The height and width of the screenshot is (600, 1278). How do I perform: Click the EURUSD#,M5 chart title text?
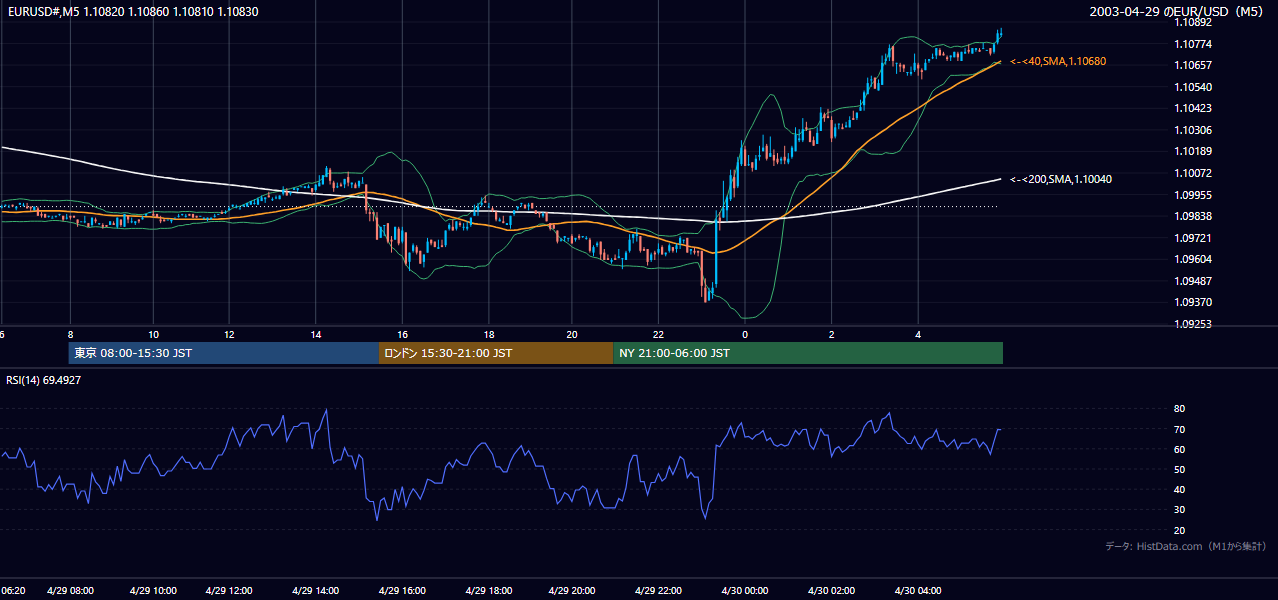coord(131,10)
